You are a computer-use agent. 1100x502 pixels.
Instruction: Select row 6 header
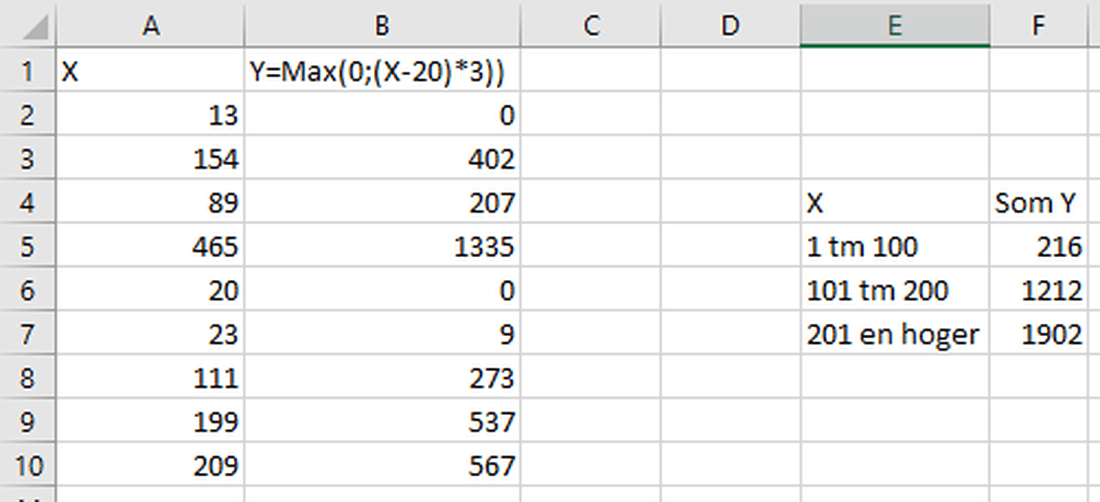coord(27,290)
